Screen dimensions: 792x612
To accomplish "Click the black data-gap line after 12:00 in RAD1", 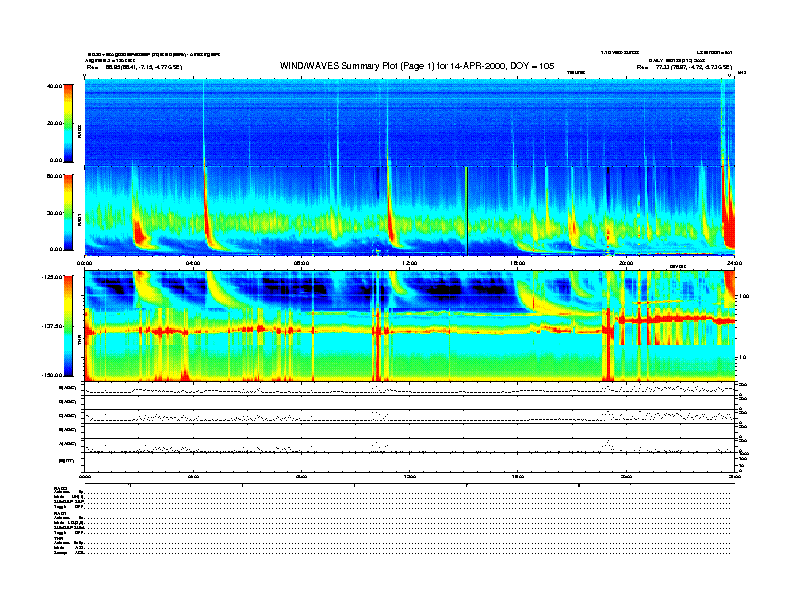I will [x=466, y=211].
